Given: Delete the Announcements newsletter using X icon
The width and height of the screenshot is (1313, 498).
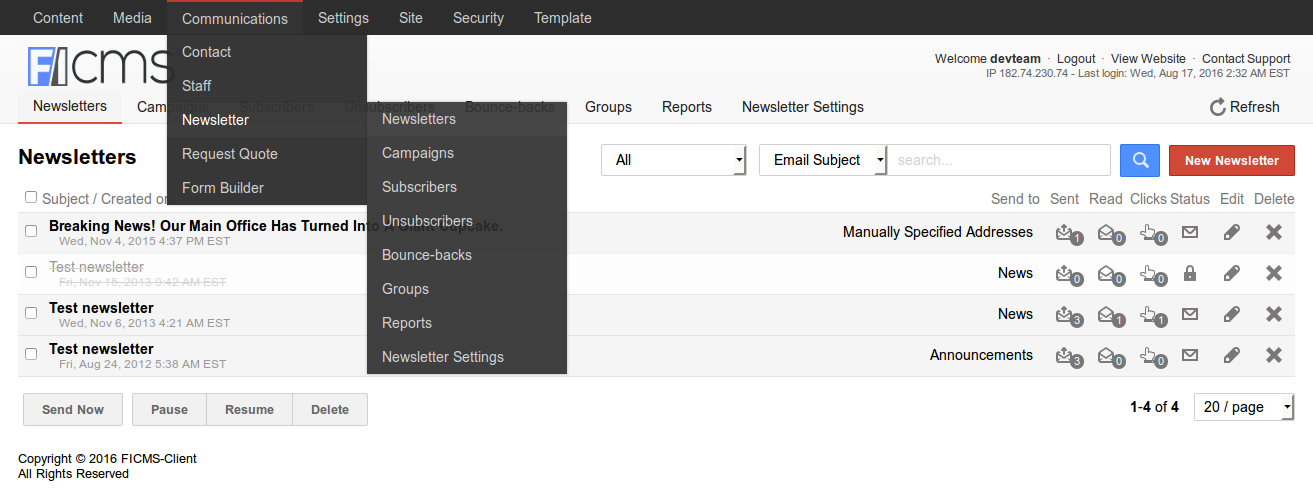Looking at the screenshot, I should coord(1273,355).
